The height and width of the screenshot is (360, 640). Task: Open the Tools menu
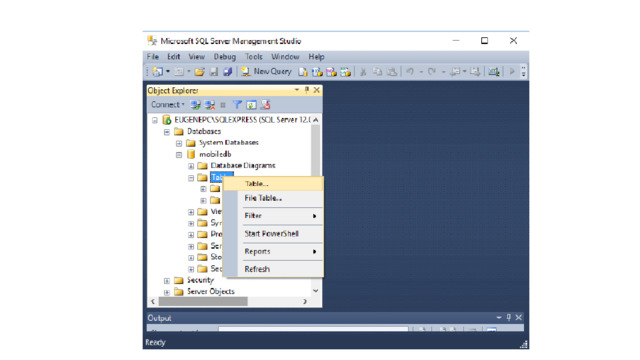253,57
